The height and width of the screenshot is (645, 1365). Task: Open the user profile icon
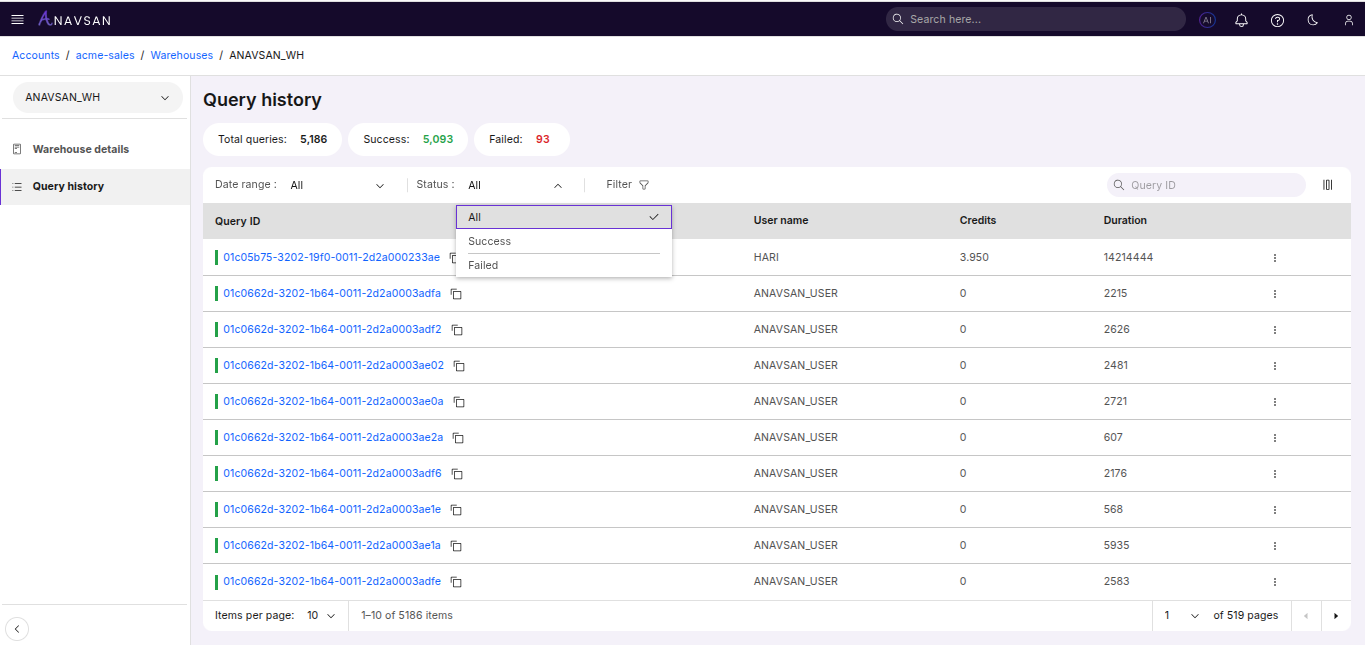click(x=1348, y=20)
